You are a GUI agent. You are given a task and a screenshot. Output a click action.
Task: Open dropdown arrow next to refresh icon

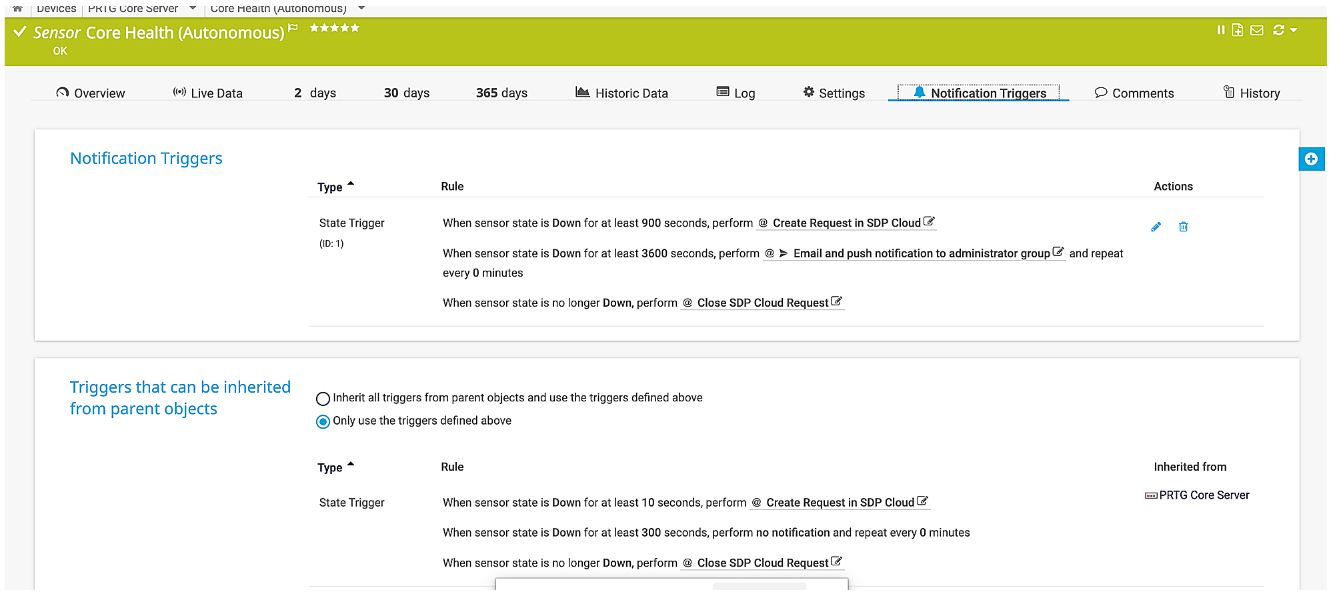[x=1294, y=30]
